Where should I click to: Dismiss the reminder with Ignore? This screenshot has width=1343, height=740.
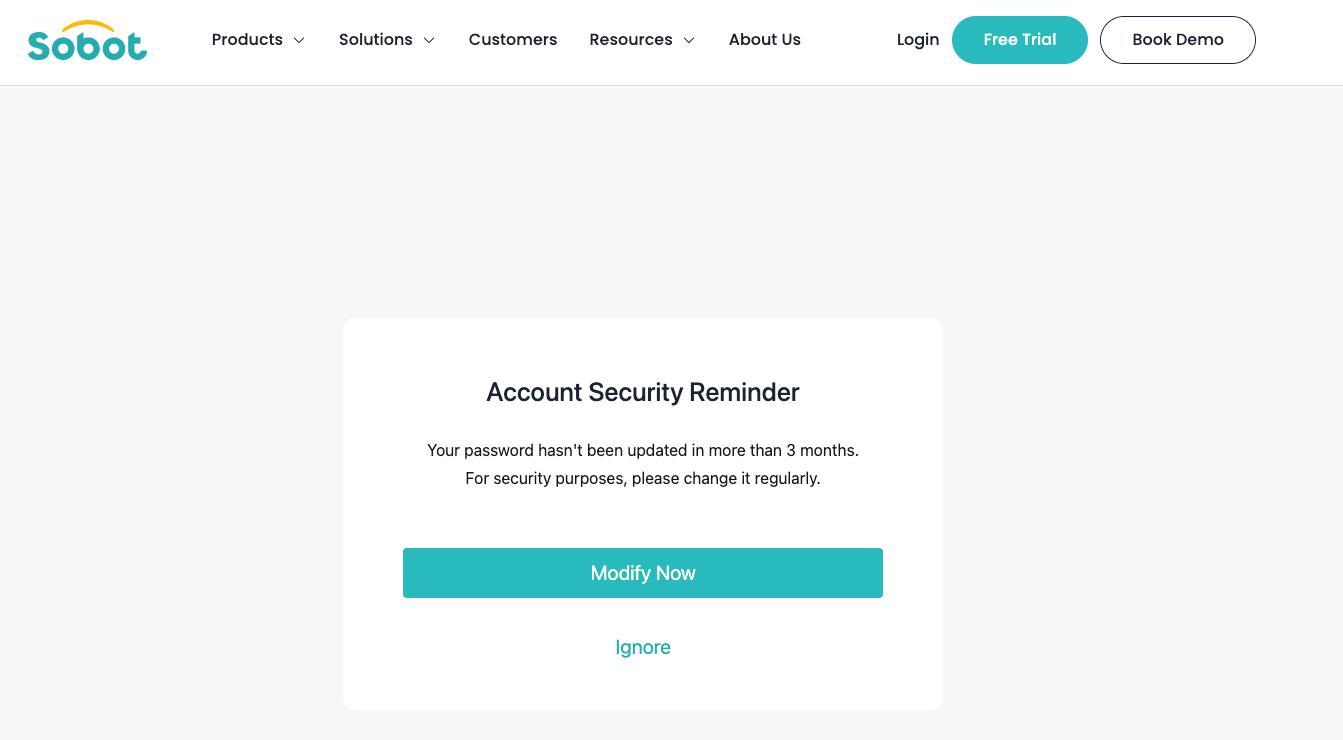[643, 647]
